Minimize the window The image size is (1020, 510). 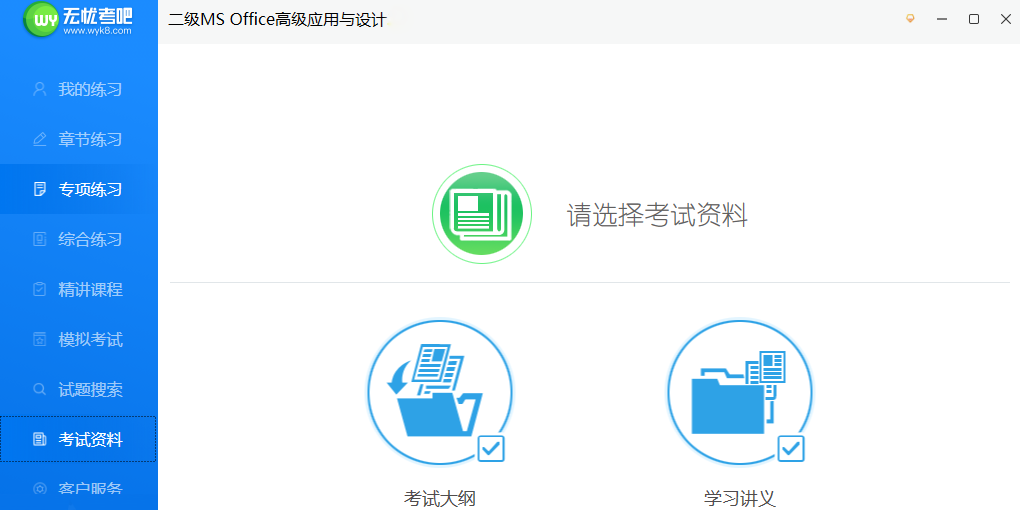click(x=941, y=19)
